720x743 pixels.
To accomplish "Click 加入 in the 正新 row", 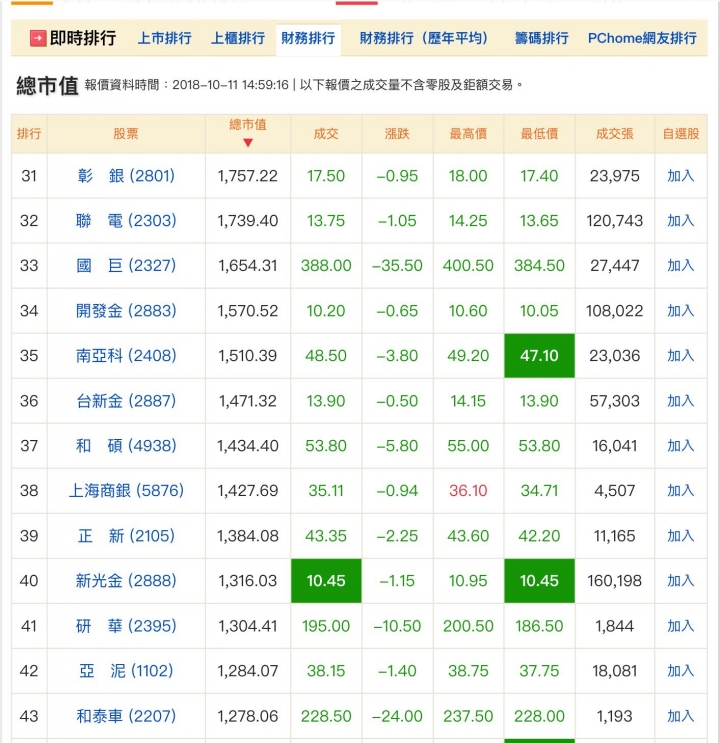I will click(681, 536).
